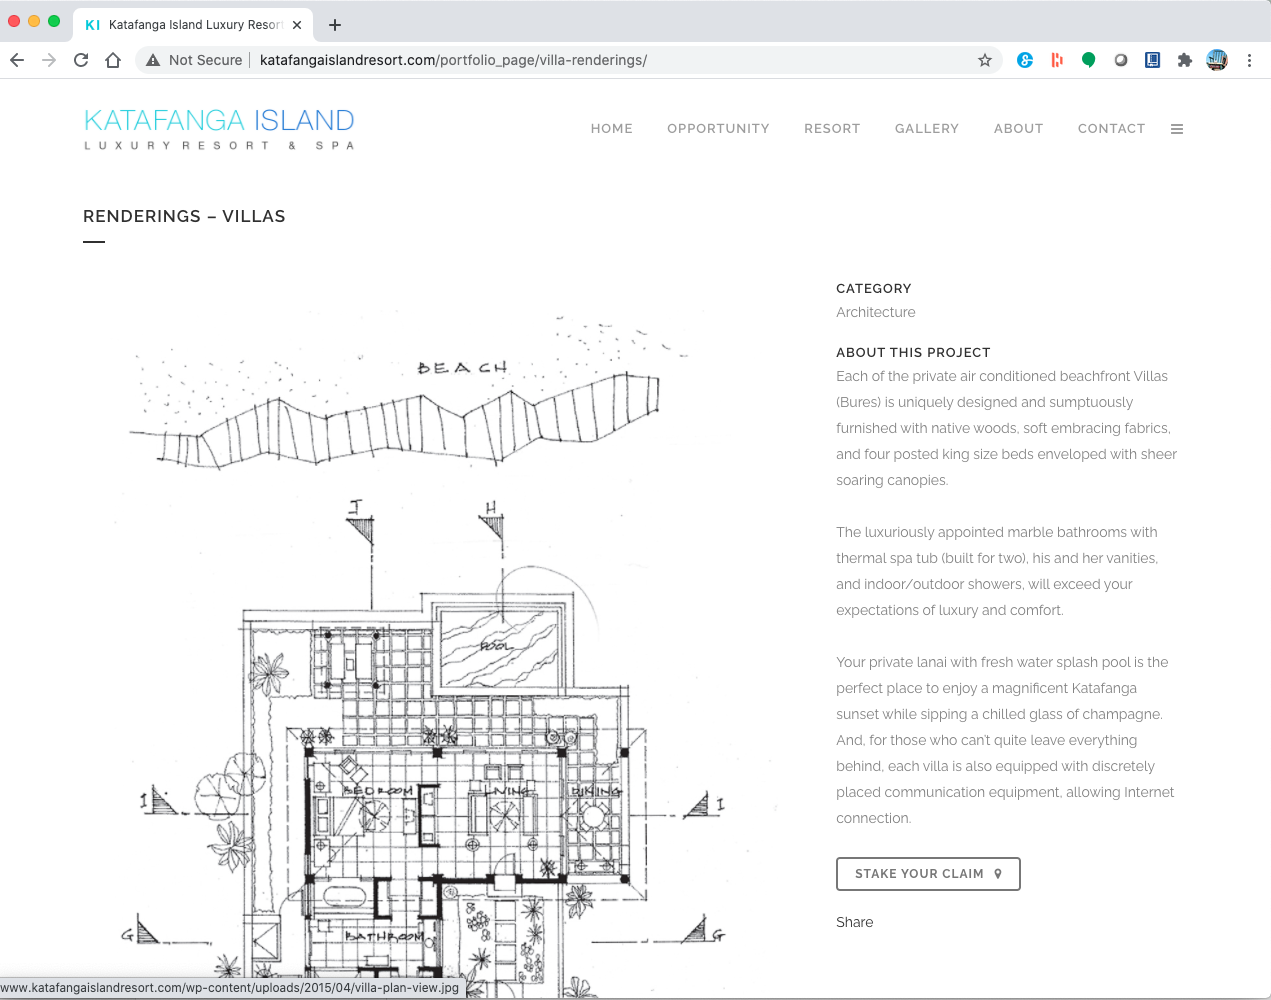
Task: Close the Katafanga Island tab
Action: (x=297, y=25)
